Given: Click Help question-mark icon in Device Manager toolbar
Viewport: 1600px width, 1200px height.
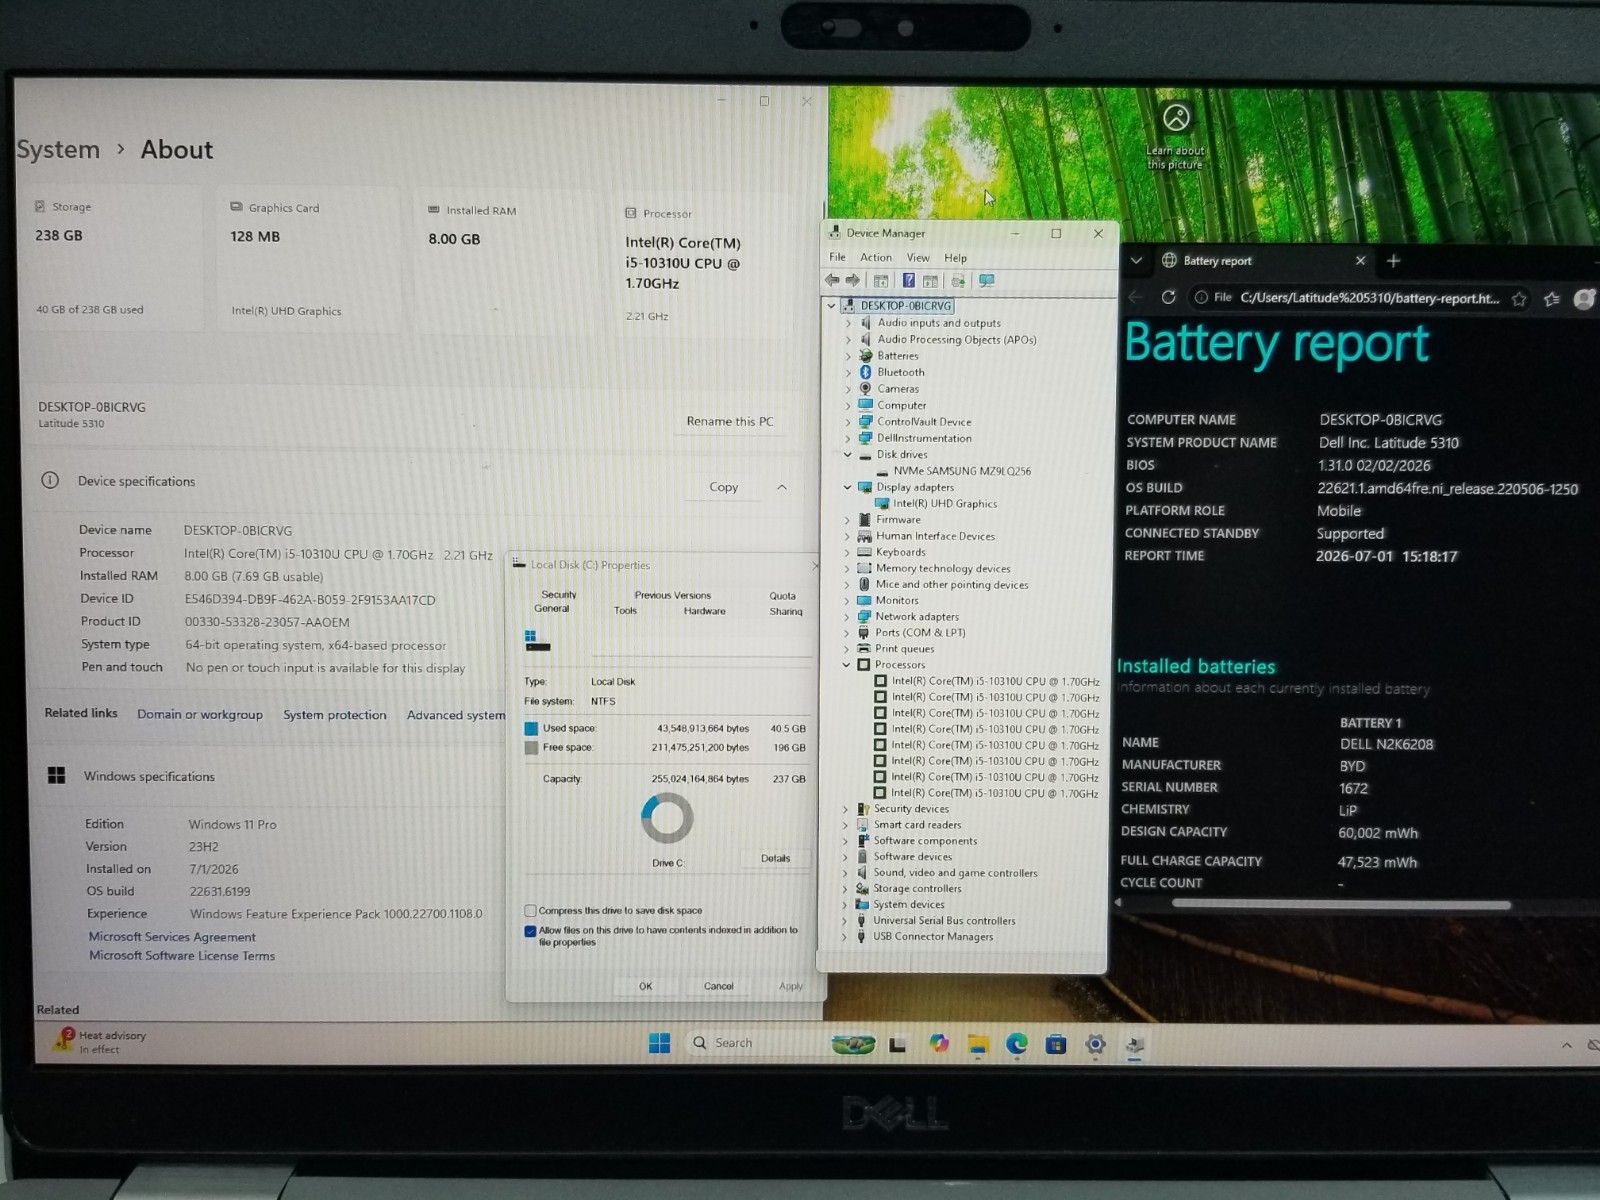Looking at the screenshot, I should (x=908, y=281).
